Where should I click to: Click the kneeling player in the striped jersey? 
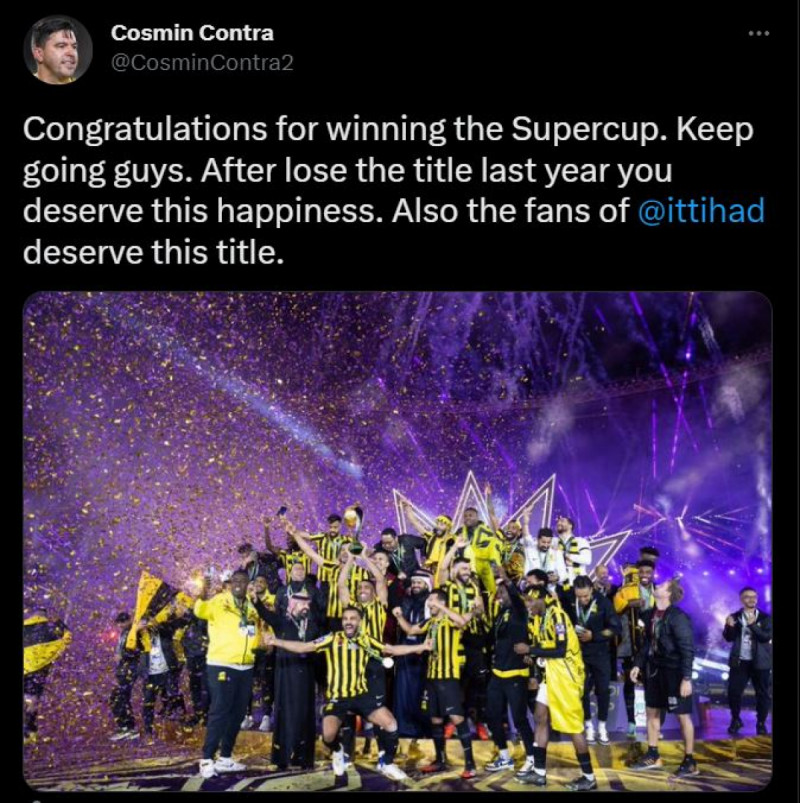tap(353, 685)
